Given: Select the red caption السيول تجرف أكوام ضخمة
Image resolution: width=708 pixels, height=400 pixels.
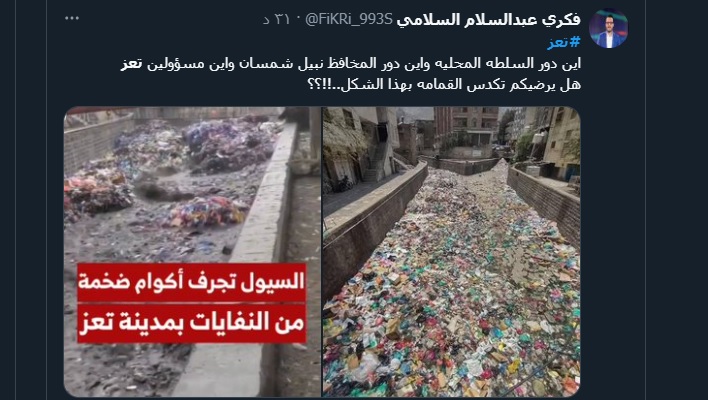Looking at the screenshot, I should click(x=191, y=282).
